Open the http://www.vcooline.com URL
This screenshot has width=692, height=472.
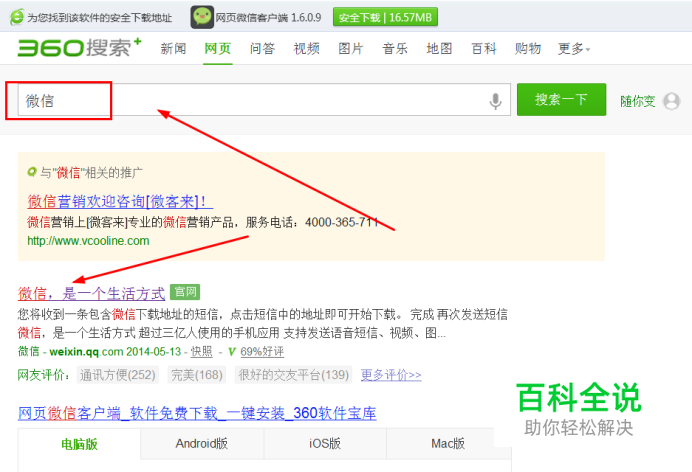pos(88,241)
